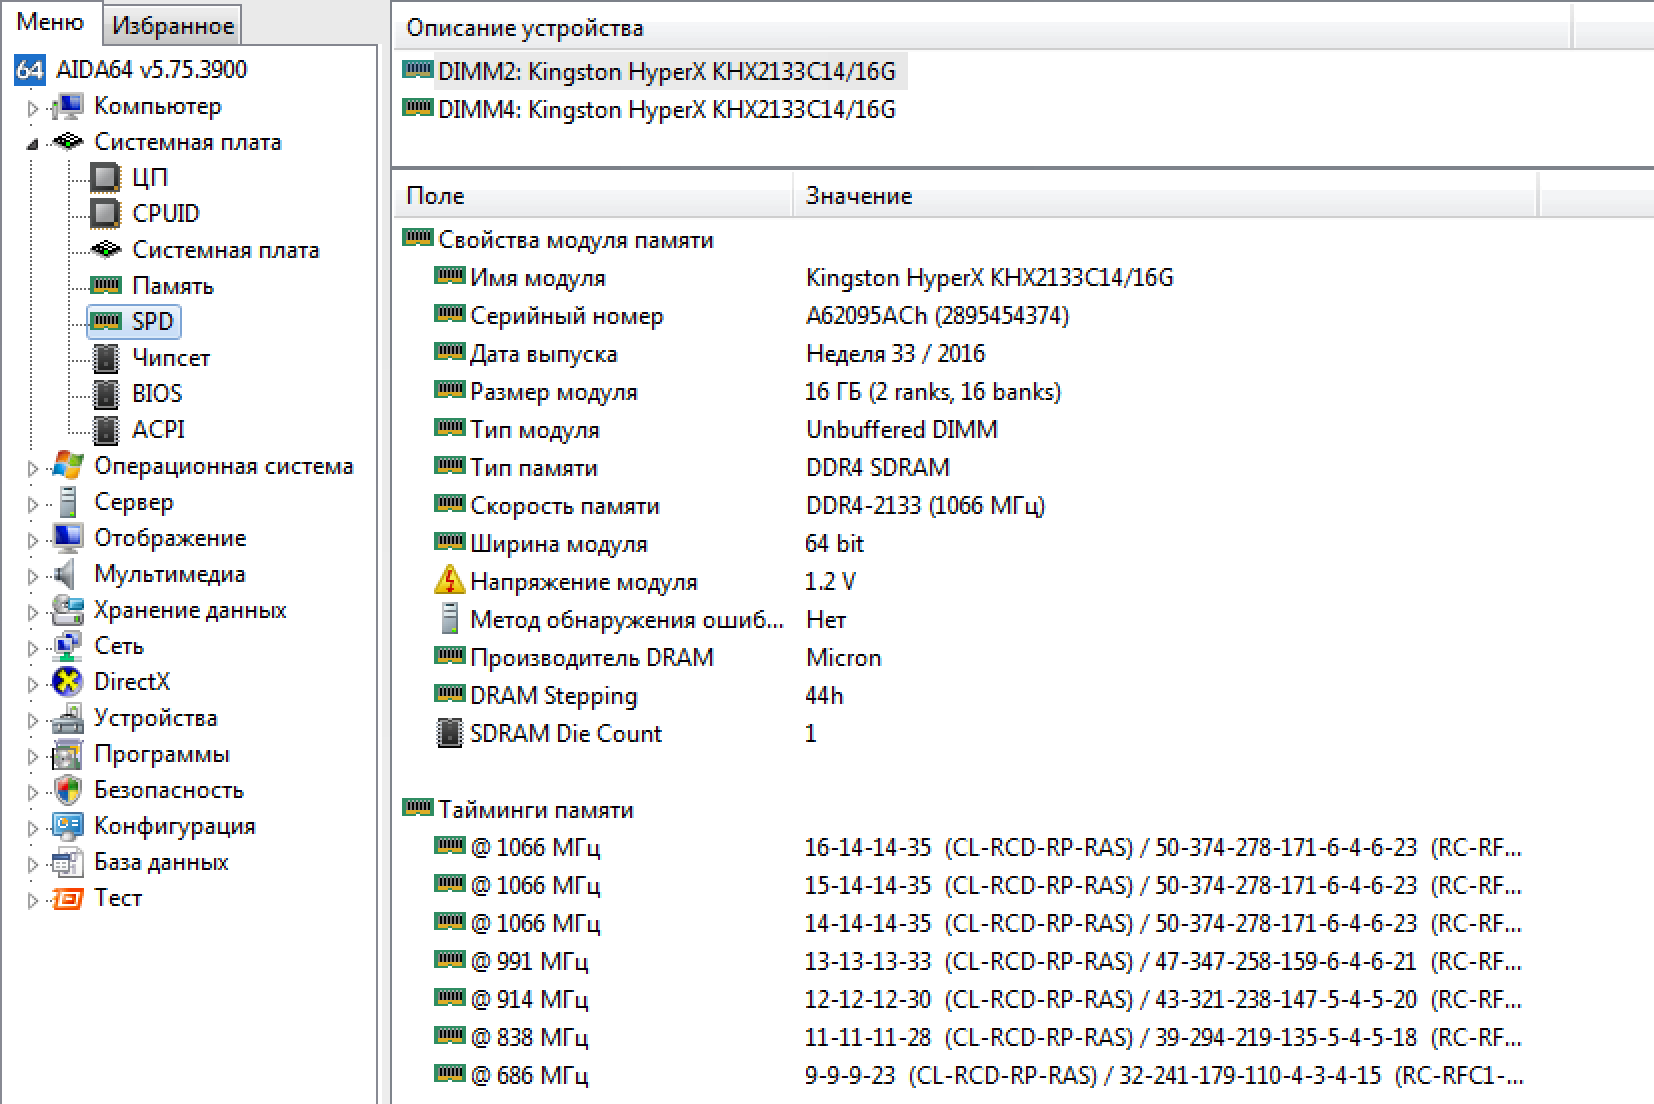Image resolution: width=1654 pixels, height=1104 pixels.
Task: Click the SDRAM Die Count chip icon
Action: pyautogui.click(x=449, y=733)
